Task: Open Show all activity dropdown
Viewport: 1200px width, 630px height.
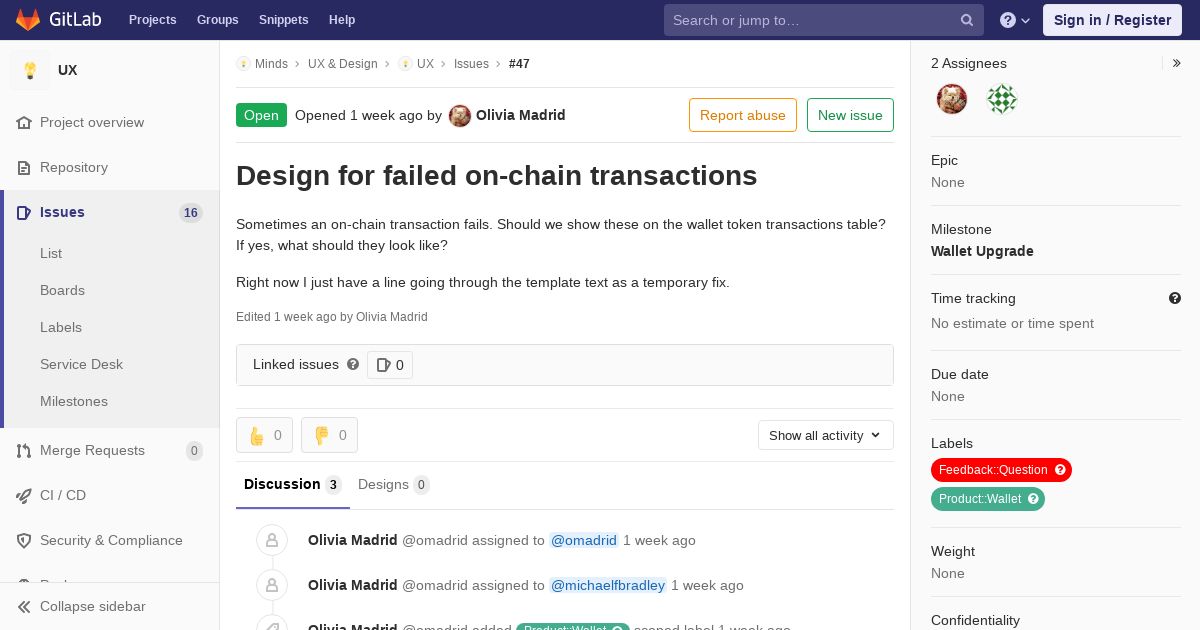Action: tap(825, 435)
